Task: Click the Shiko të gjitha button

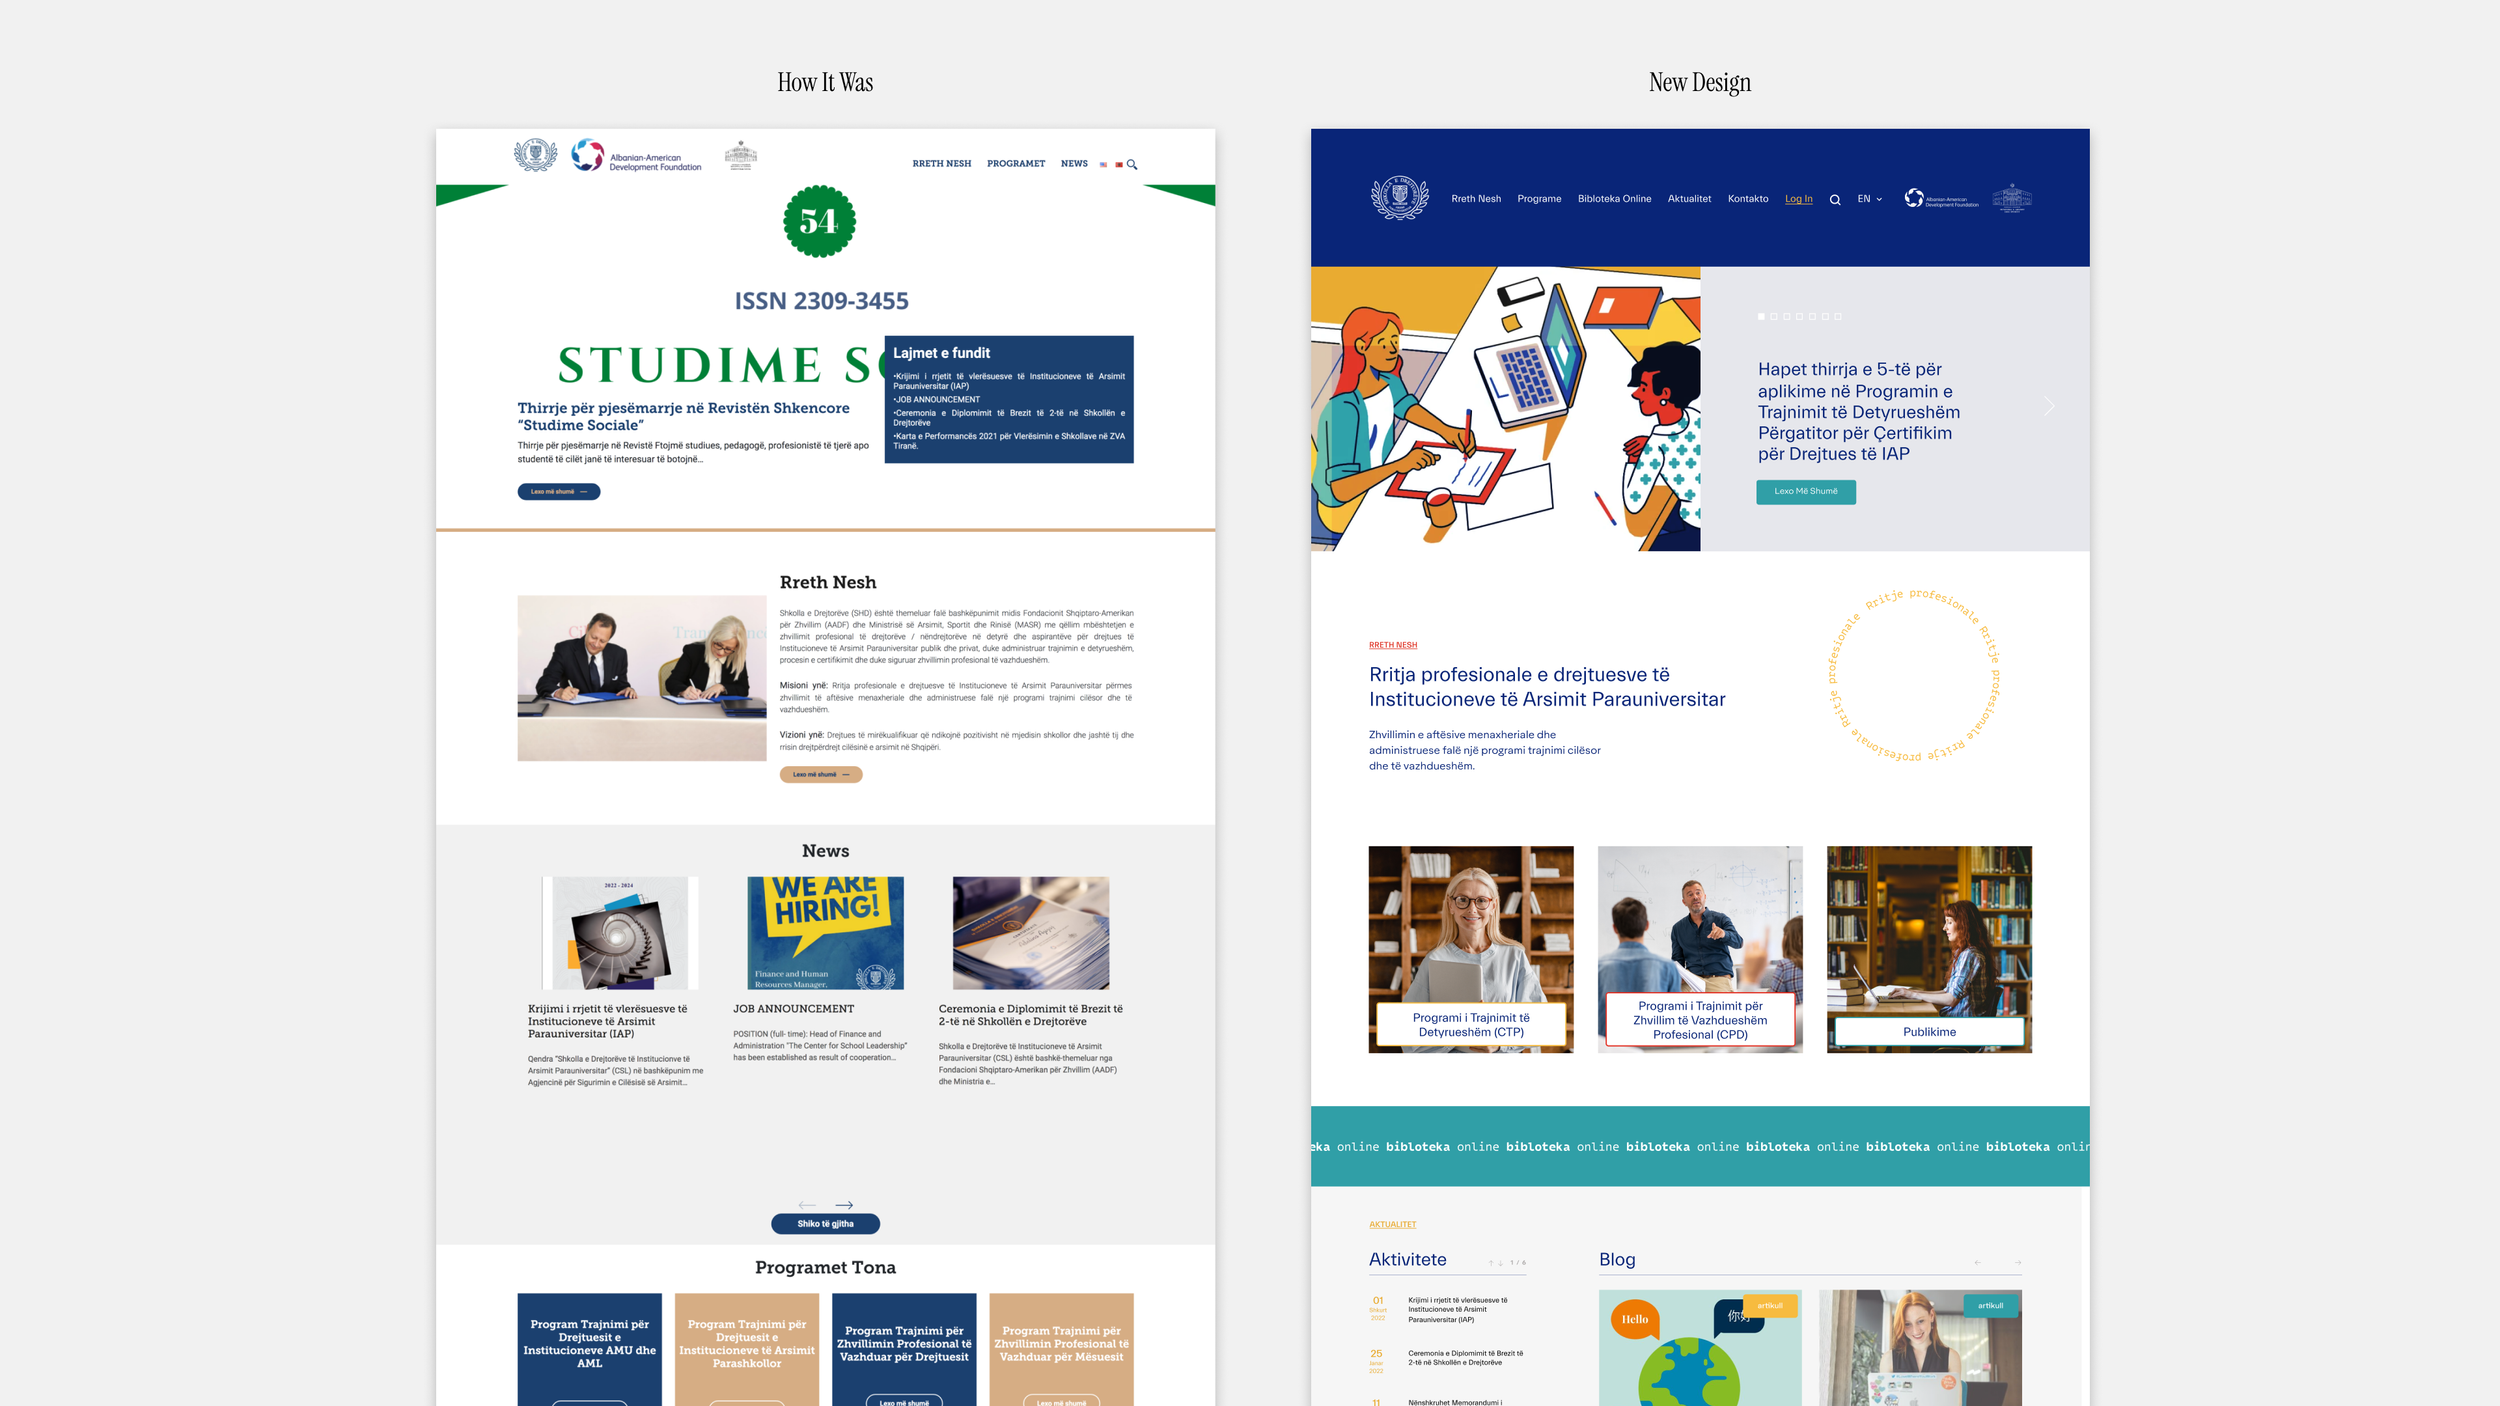Action: (x=825, y=1224)
